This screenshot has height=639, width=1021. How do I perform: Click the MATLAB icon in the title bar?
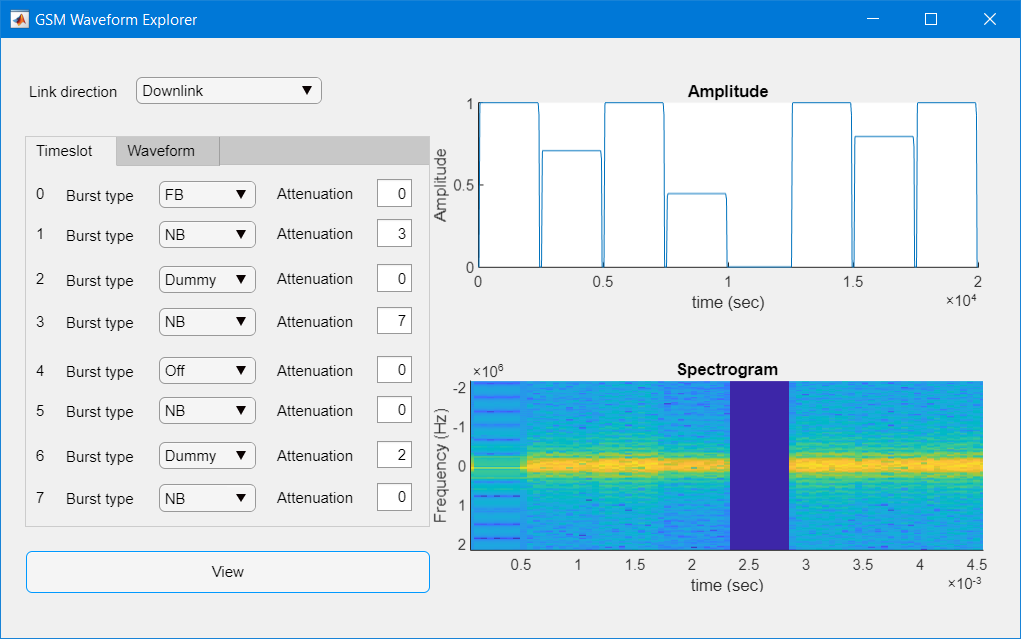pyautogui.click(x=20, y=20)
